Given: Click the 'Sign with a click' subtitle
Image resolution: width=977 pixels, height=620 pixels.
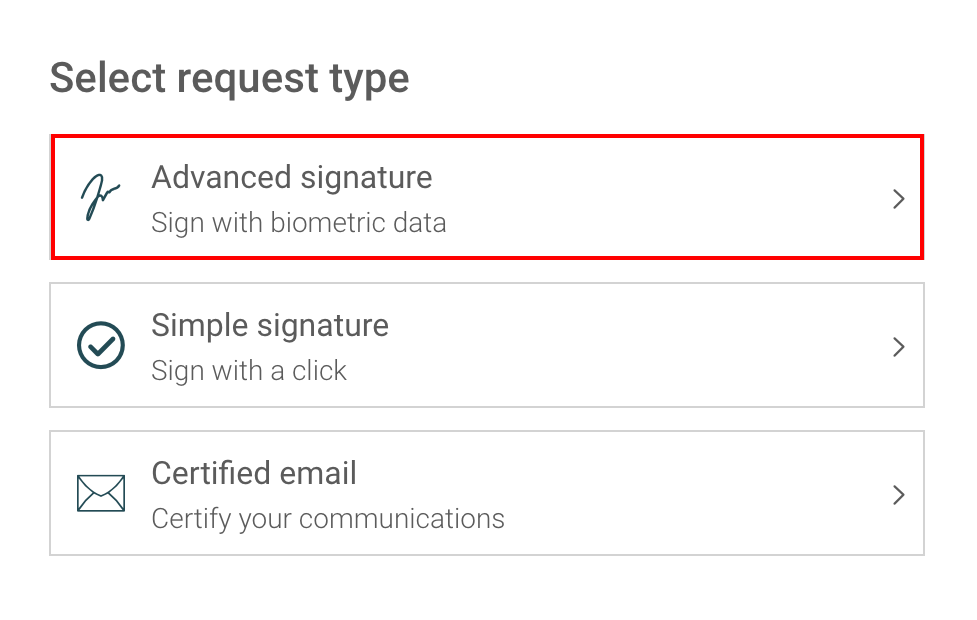Looking at the screenshot, I should pyautogui.click(x=249, y=371).
